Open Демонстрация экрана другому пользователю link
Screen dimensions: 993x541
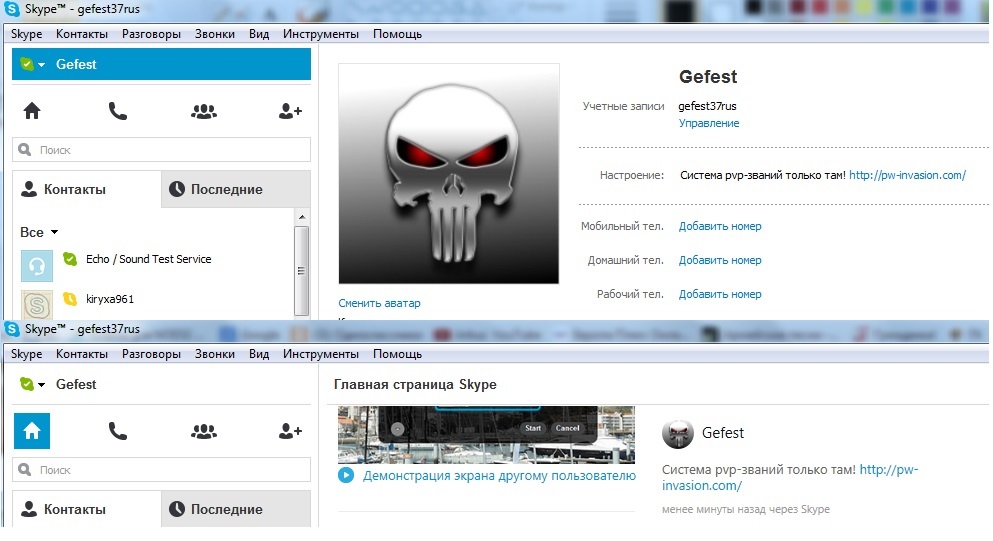point(499,476)
